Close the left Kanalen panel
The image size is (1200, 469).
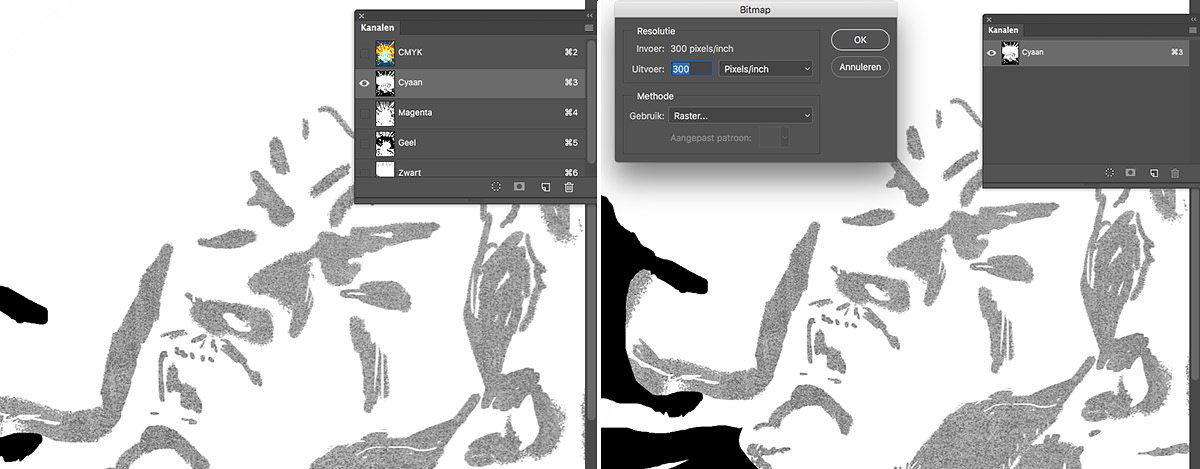pos(362,15)
